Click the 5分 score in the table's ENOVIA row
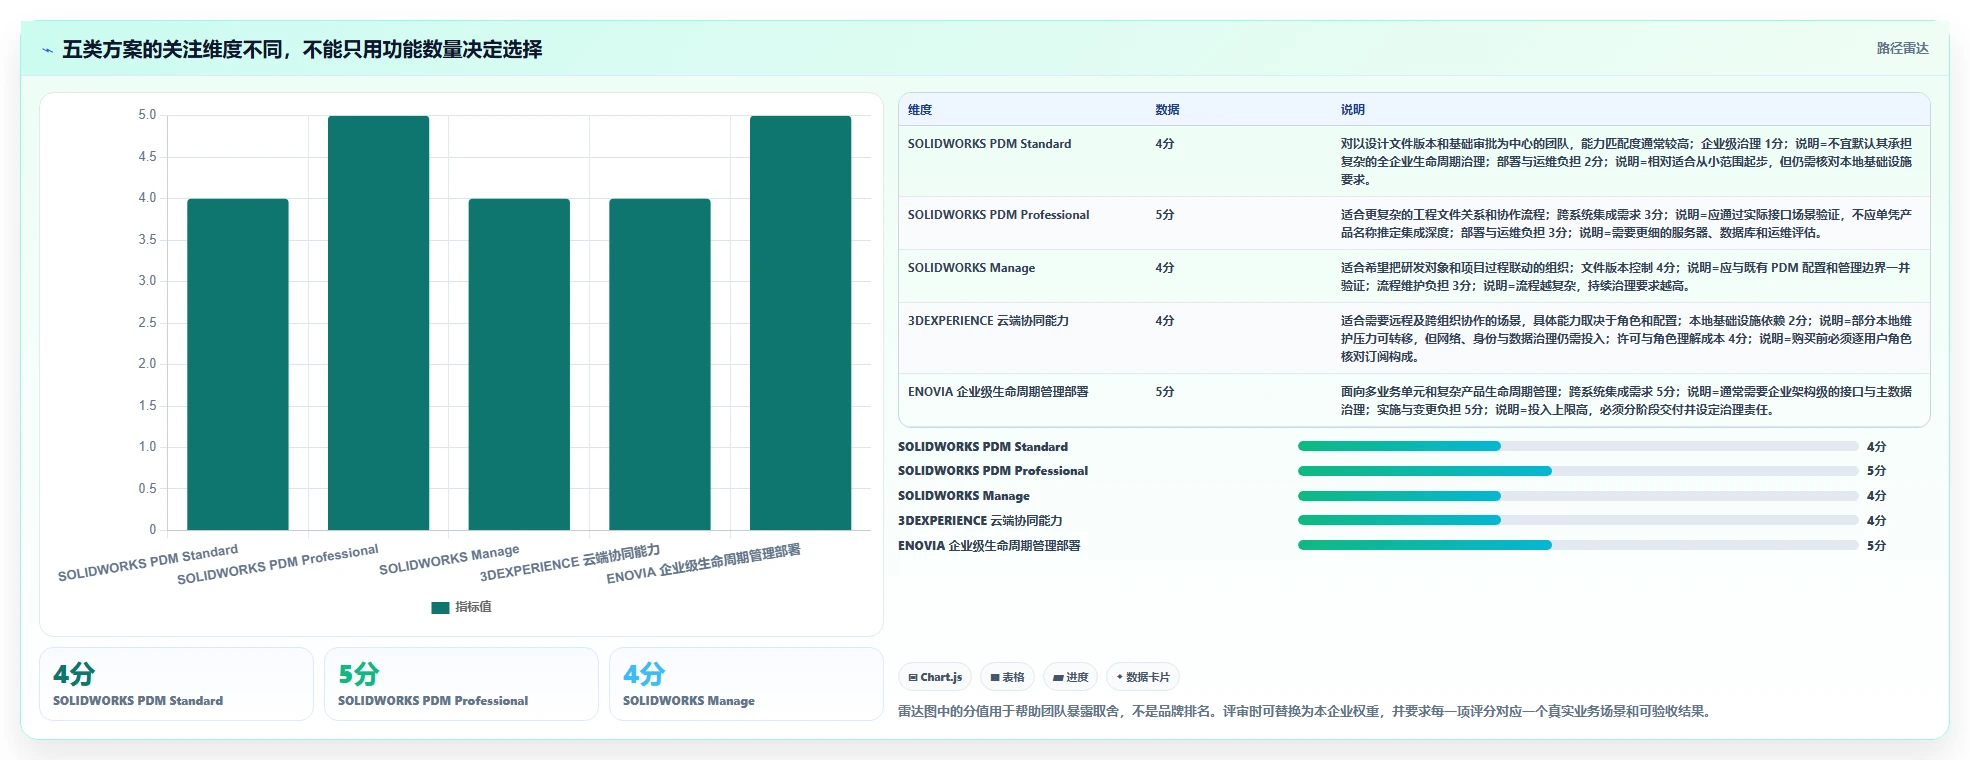This screenshot has height=760, width=1970. coord(1165,392)
